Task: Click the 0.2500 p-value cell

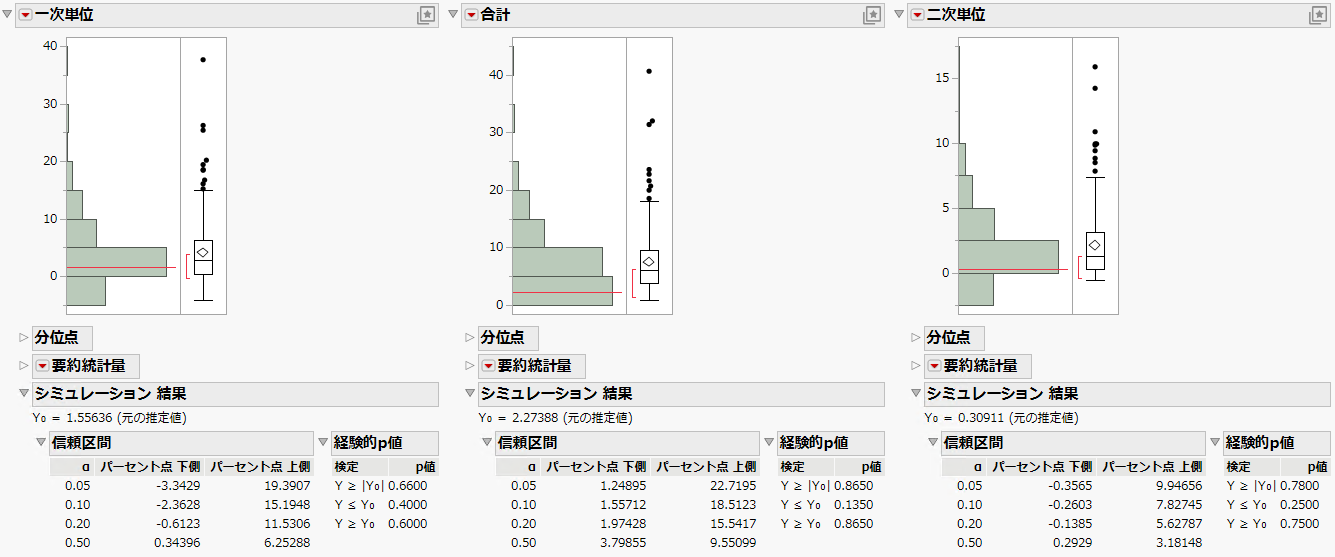Action: [1301, 504]
